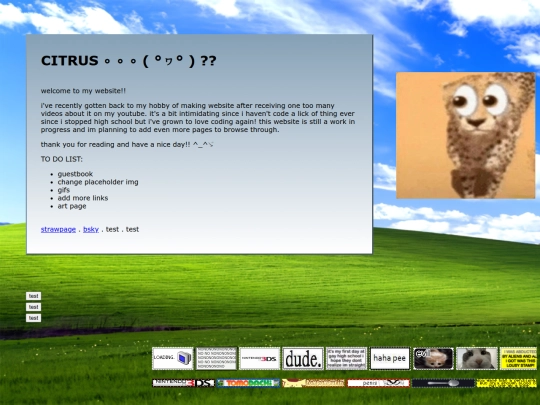
Task: Click the LOADING computer stamp
Action: [x=173, y=359]
